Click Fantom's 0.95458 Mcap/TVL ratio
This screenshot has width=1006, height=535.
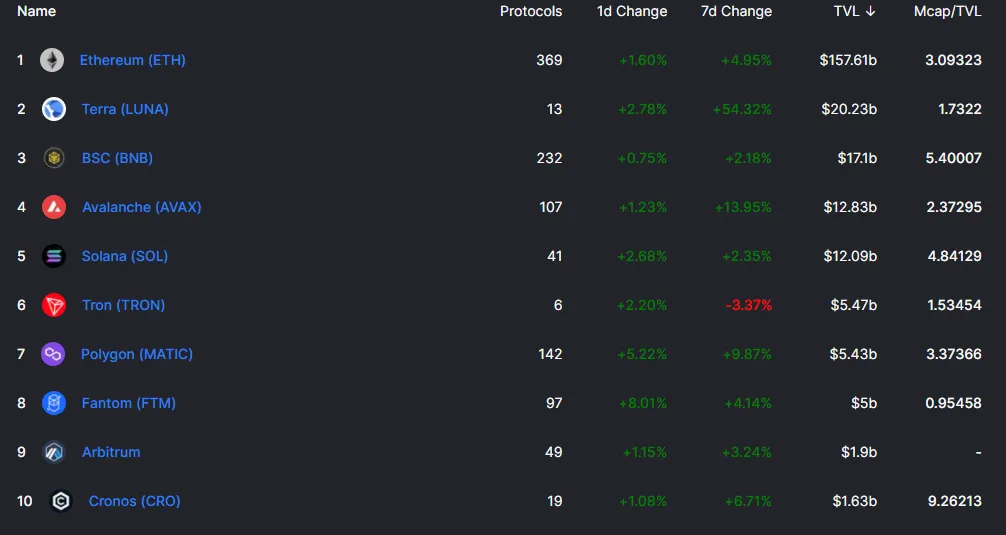point(953,403)
